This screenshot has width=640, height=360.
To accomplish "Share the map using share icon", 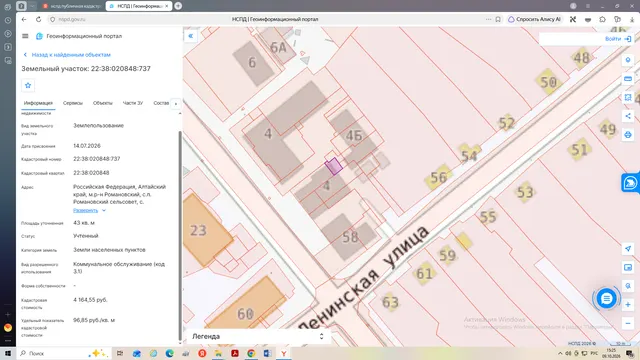I will coord(628,116).
